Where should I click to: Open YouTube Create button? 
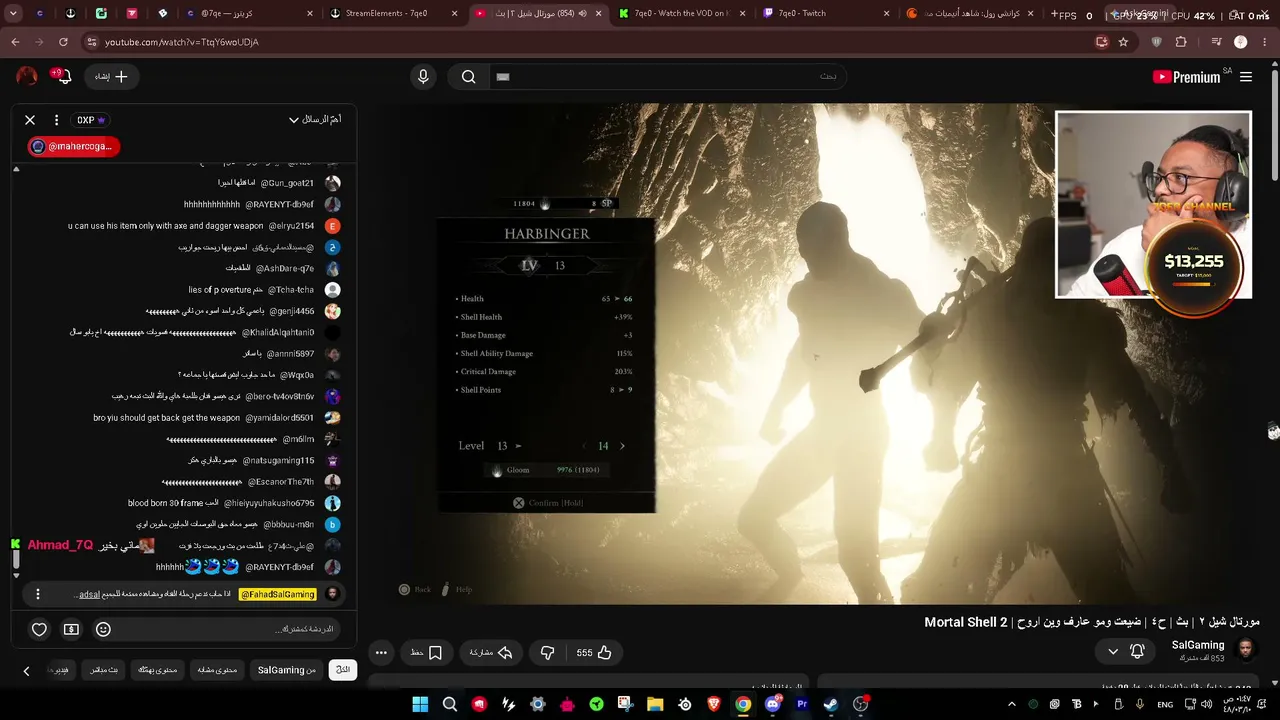[112, 76]
